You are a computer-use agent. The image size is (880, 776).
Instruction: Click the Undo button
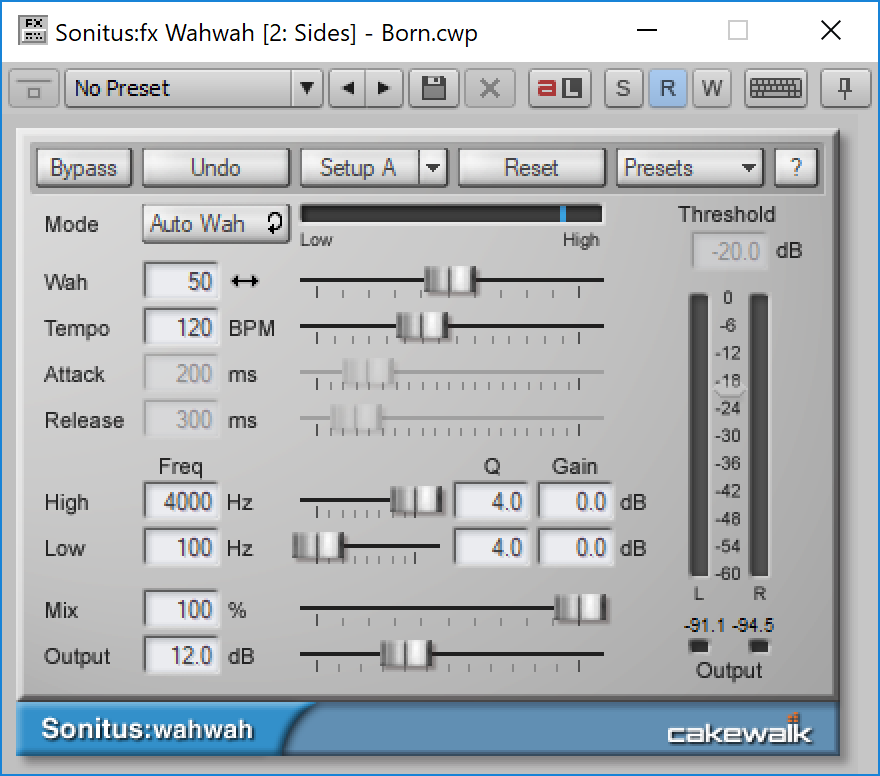point(215,167)
